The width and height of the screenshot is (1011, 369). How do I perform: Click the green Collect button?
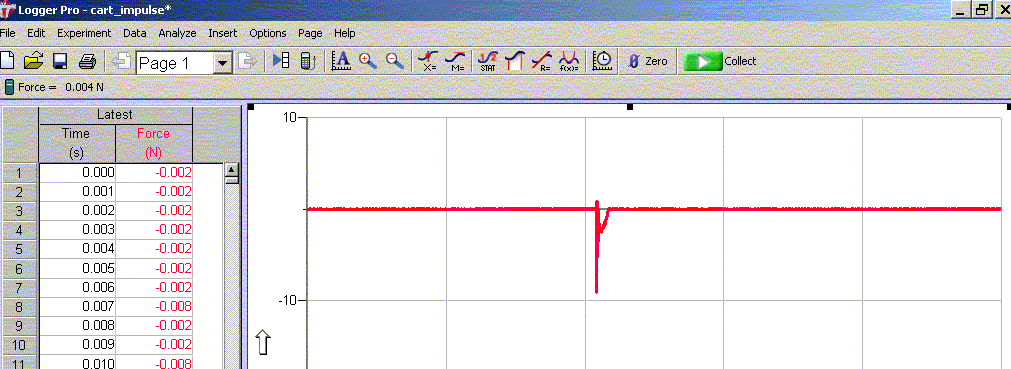[x=720, y=61]
